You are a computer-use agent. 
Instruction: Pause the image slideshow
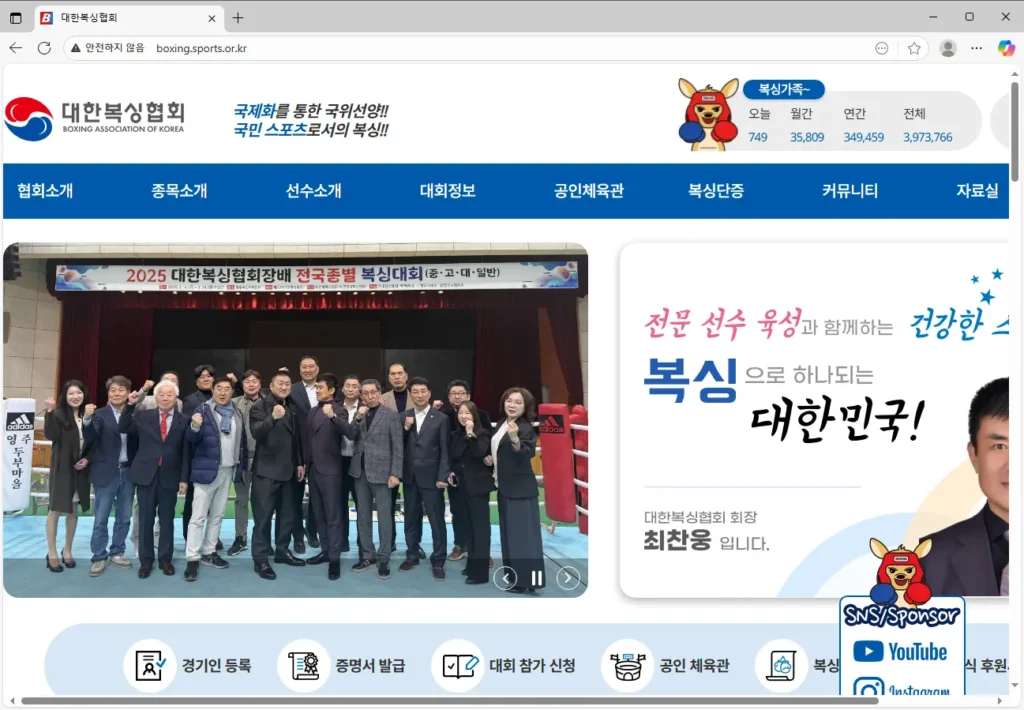(x=537, y=578)
